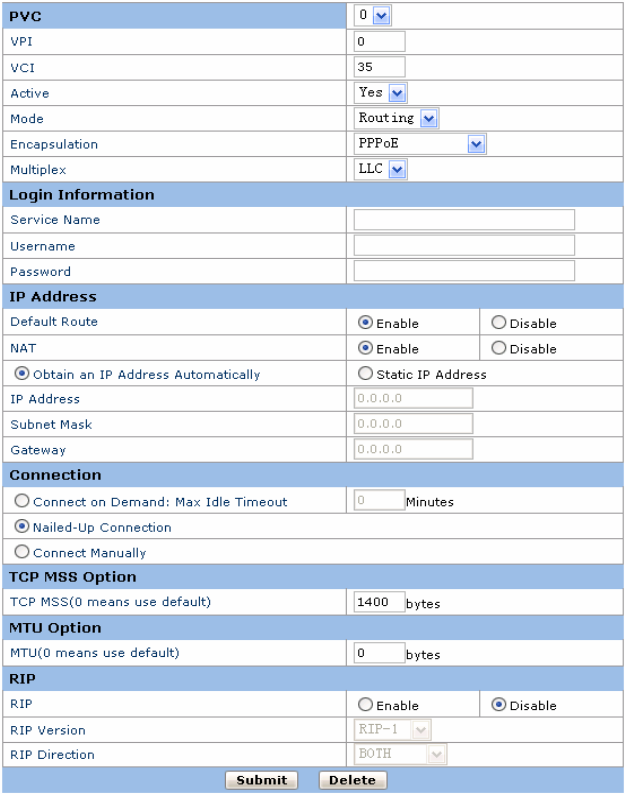Click the Max Idle Timeout minutes field
The width and height of the screenshot is (625, 794).
click(x=379, y=500)
